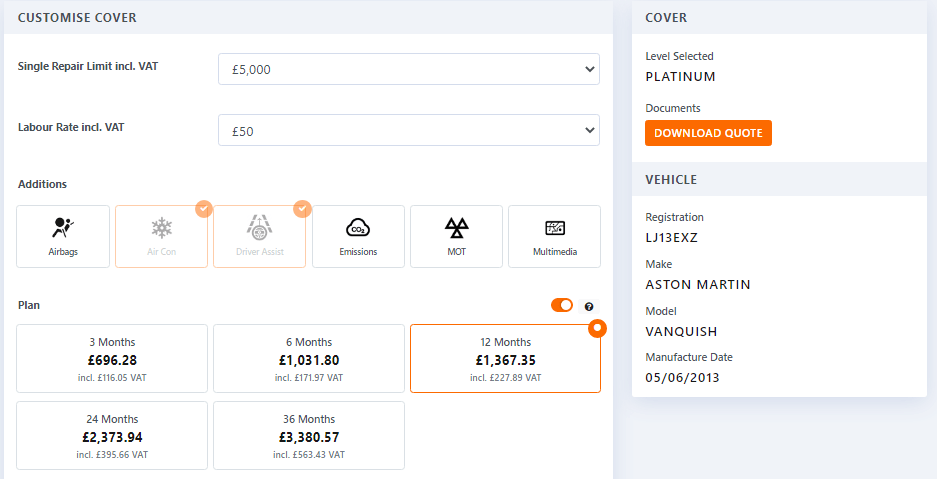Viewport: 937px width, 479px height.
Task: Click the help question mark icon
Action: 589,306
